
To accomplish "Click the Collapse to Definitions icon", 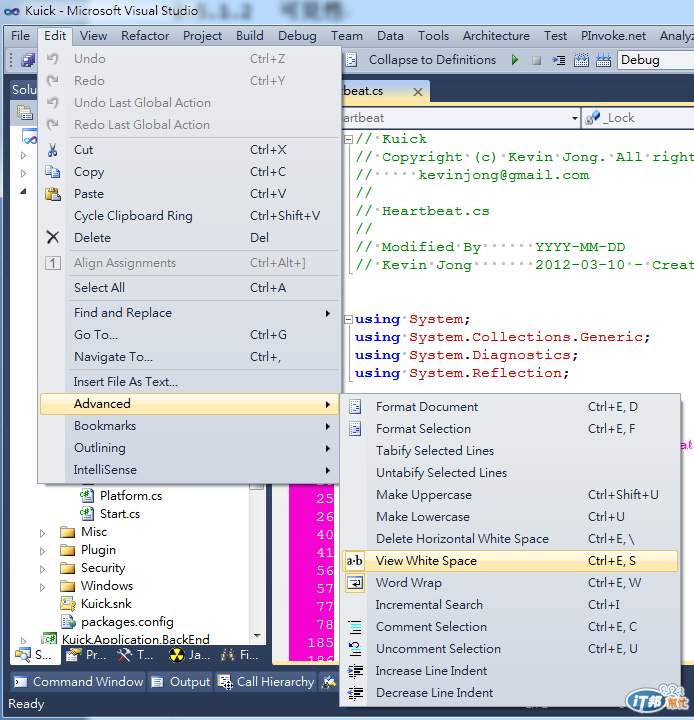I will tap(351, 60).
